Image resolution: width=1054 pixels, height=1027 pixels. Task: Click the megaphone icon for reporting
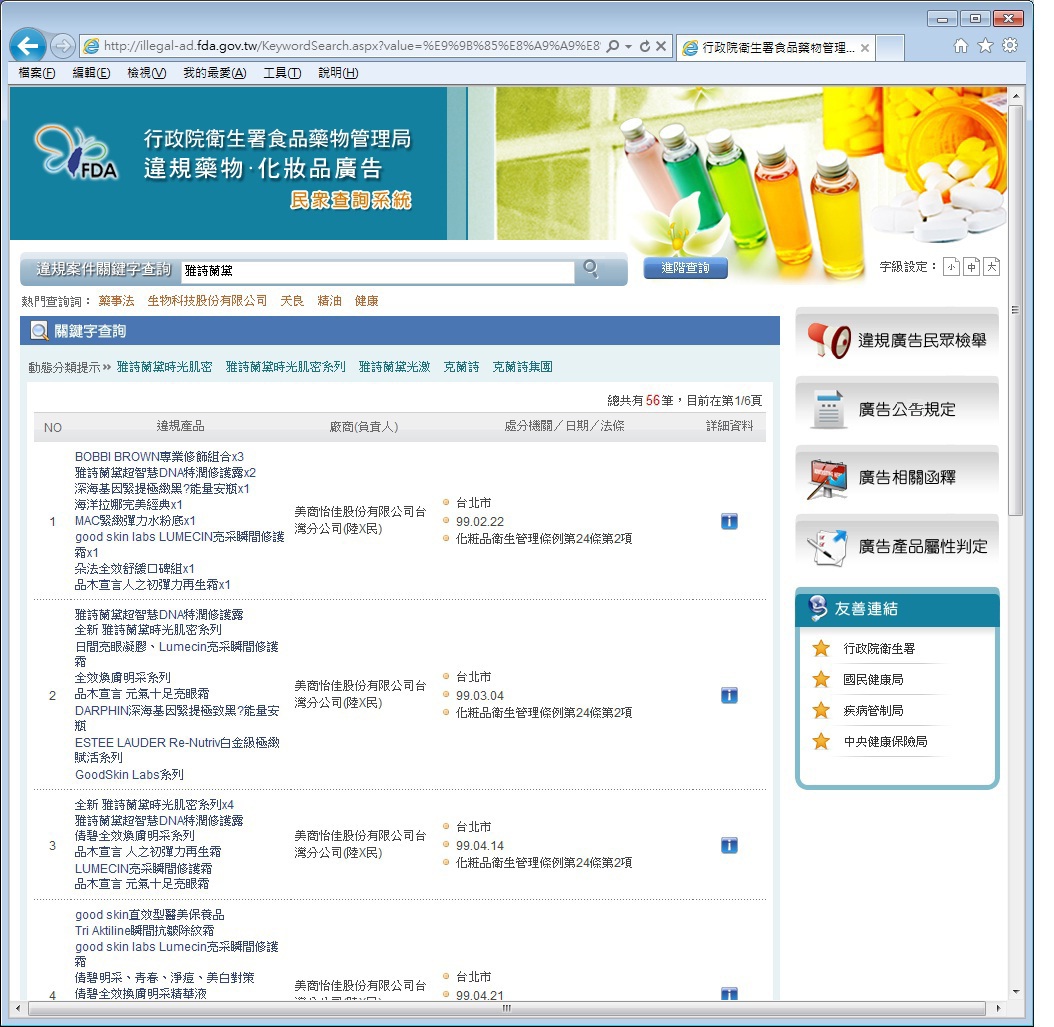coord(828,340)
